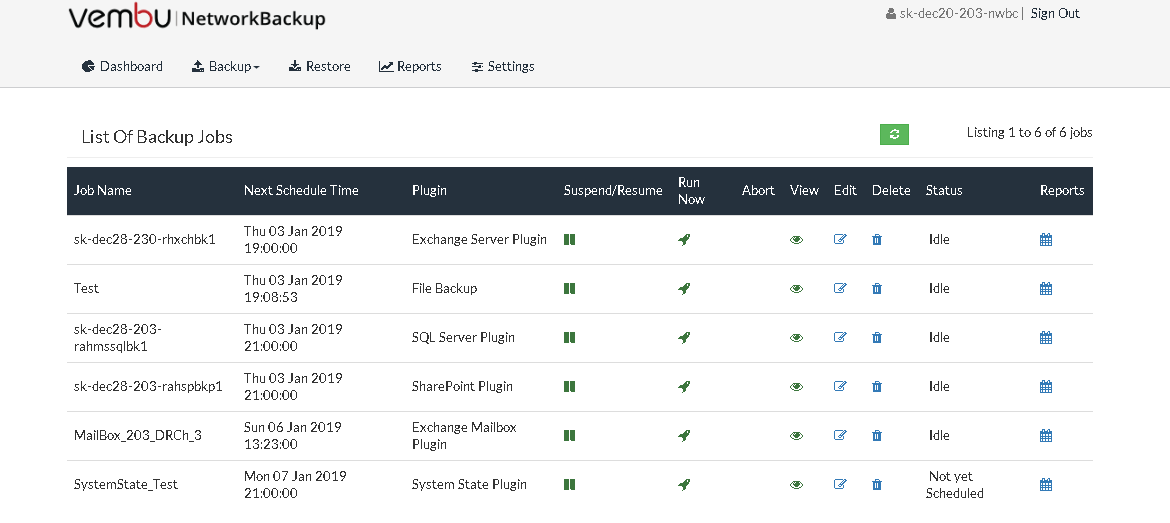Viewport: 1170px width, 523px height.
Task: Click the Job Name column header
Action: click(103, 190)
